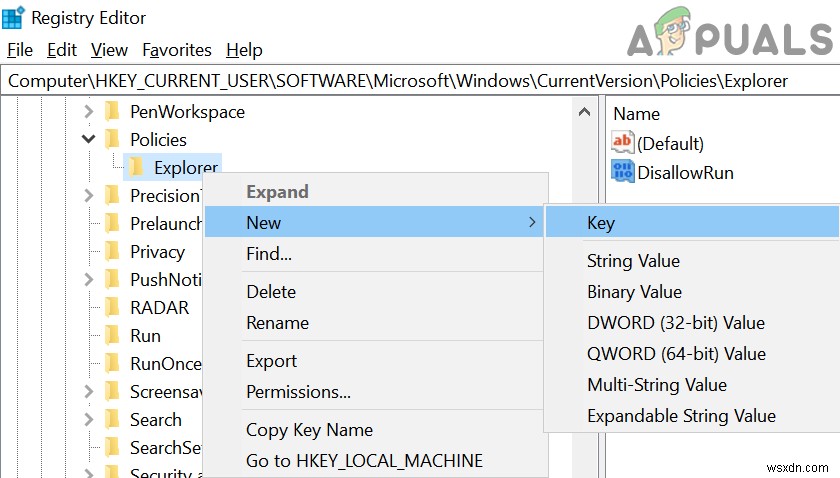Open the Edit menu
The width and height of the screenshot is (840, 478).
click(x=62, y=50)
